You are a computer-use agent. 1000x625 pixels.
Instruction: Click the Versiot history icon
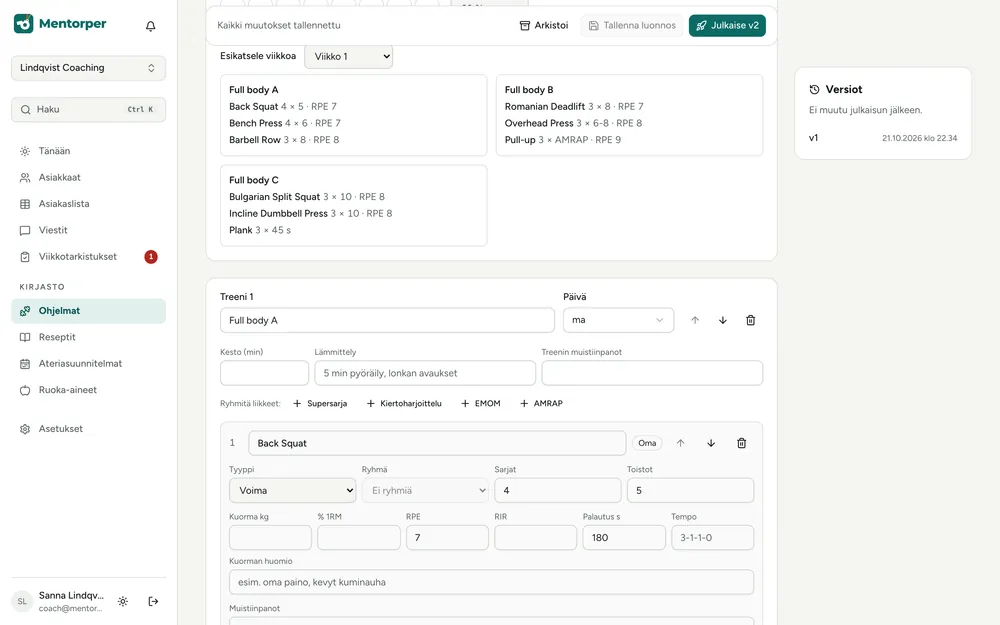coord(814,90)
